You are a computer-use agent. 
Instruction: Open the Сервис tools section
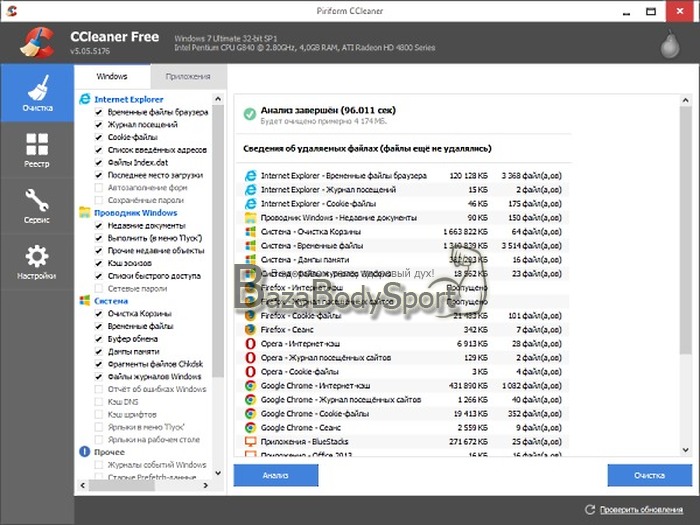tap(37, 206)
